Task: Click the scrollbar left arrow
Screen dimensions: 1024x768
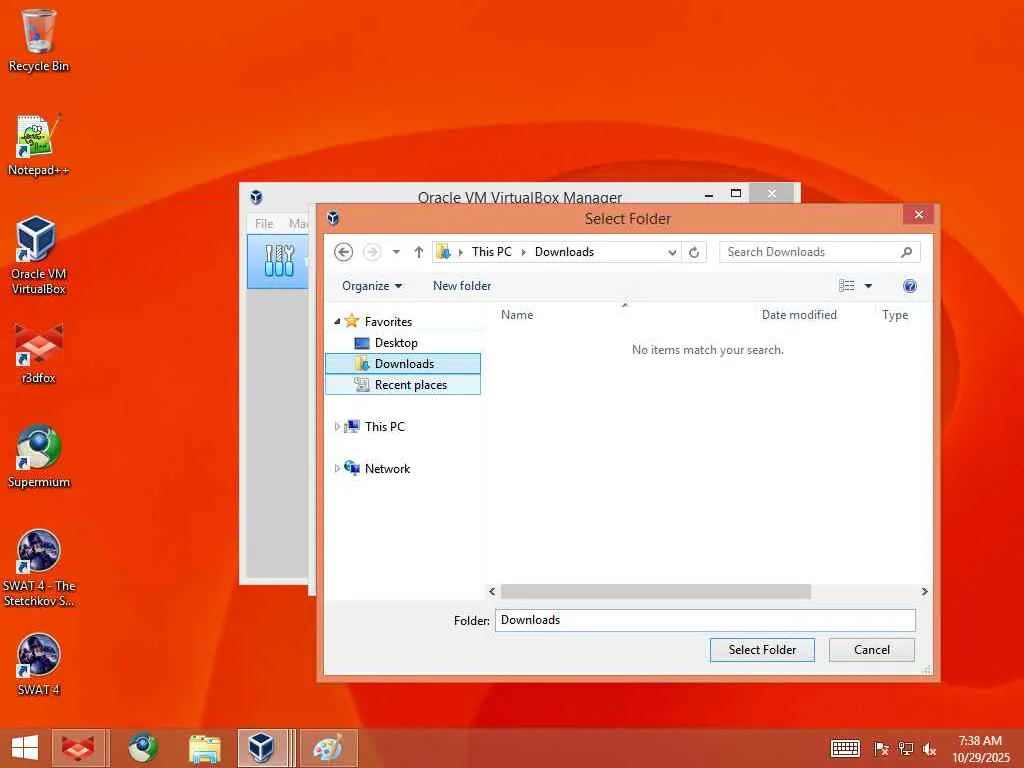Action: pyautogui.click(x=492, y=592)
